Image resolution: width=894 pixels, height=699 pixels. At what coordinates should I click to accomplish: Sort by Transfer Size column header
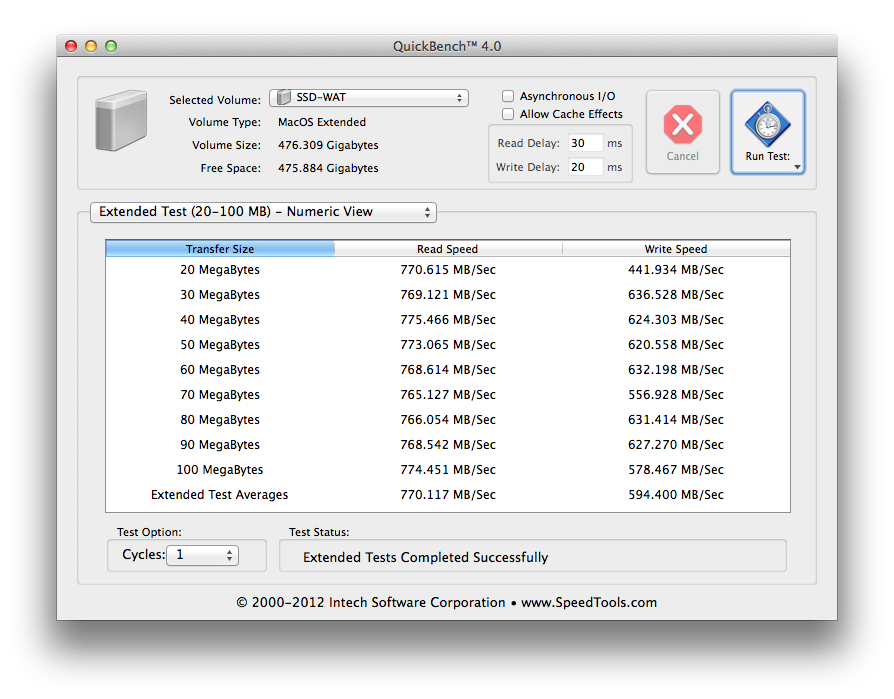(220, 249)
